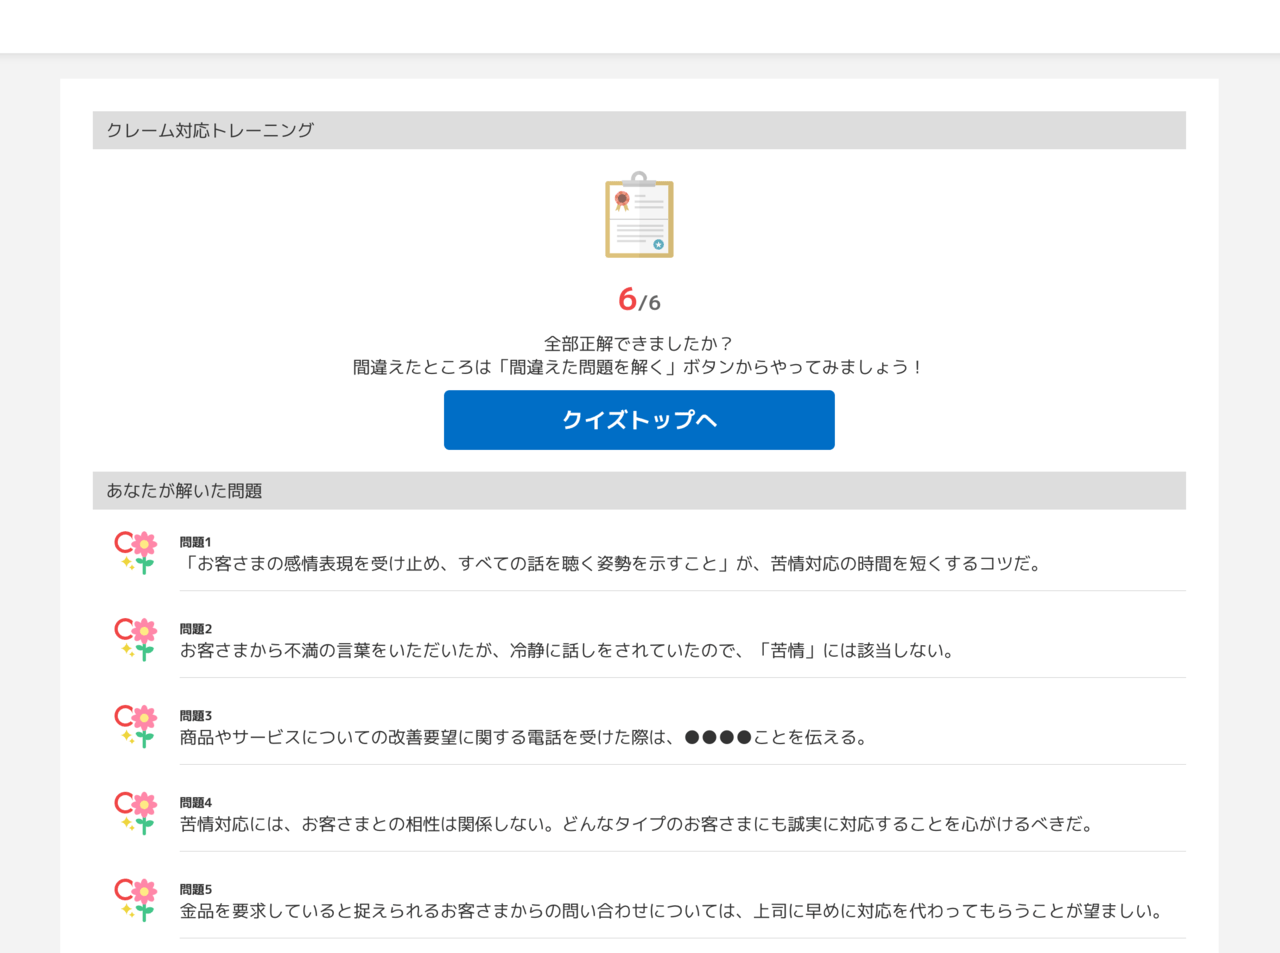Click the flower correct-mark icon for 問題2
This screenshot has width=1280, height=953.
[136, 639]
